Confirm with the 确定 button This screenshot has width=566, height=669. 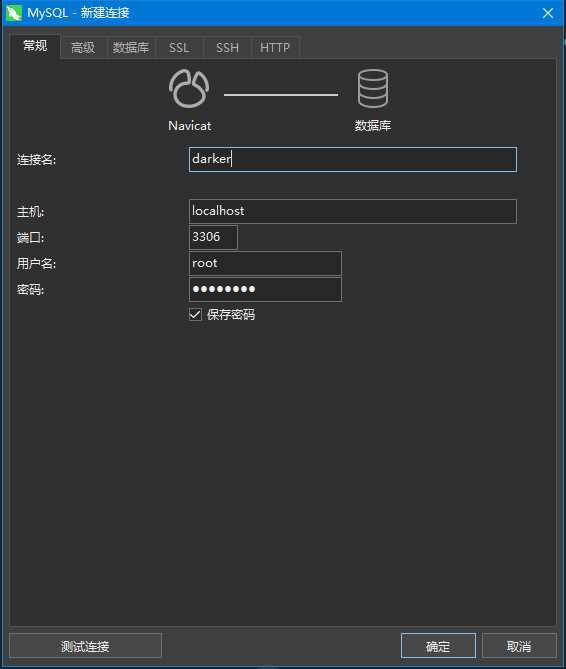[438, 646]
